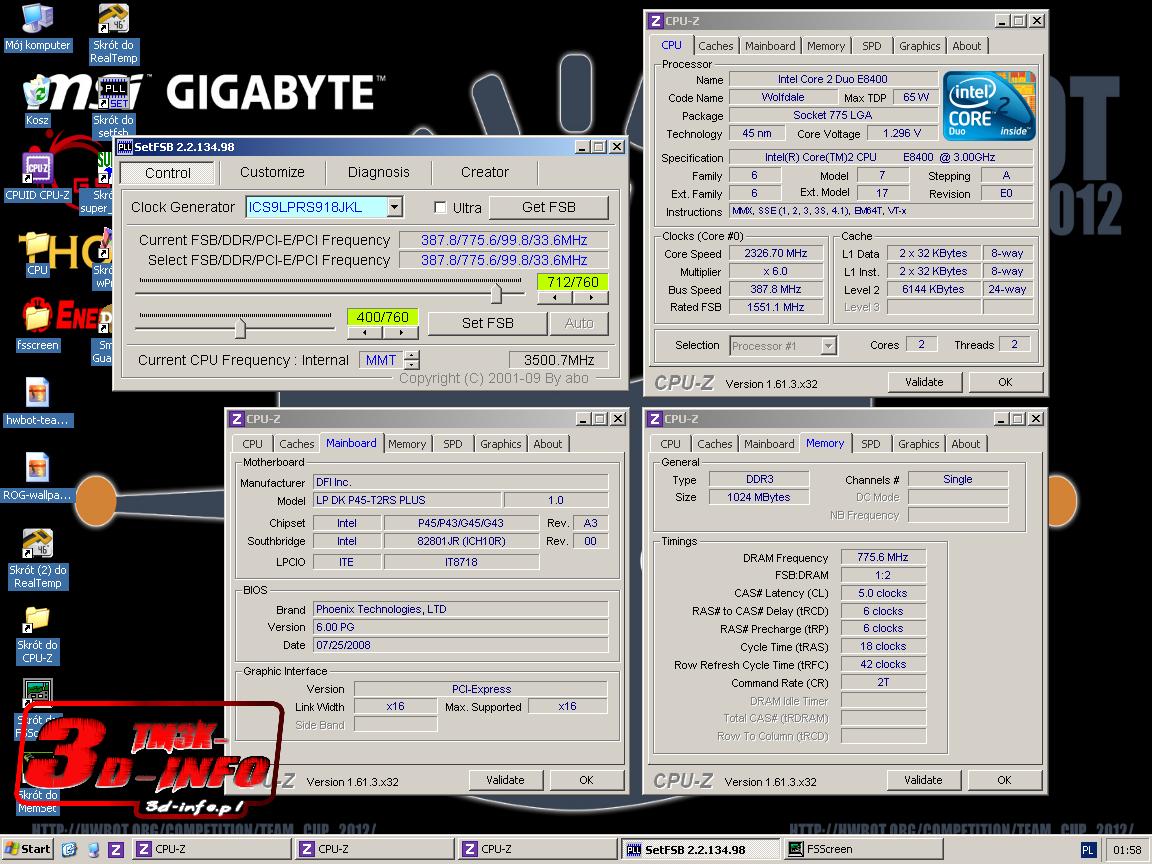Select the Control tab in SetFSB
This screenshot has width=1152, height=864.
pos(168,173)
